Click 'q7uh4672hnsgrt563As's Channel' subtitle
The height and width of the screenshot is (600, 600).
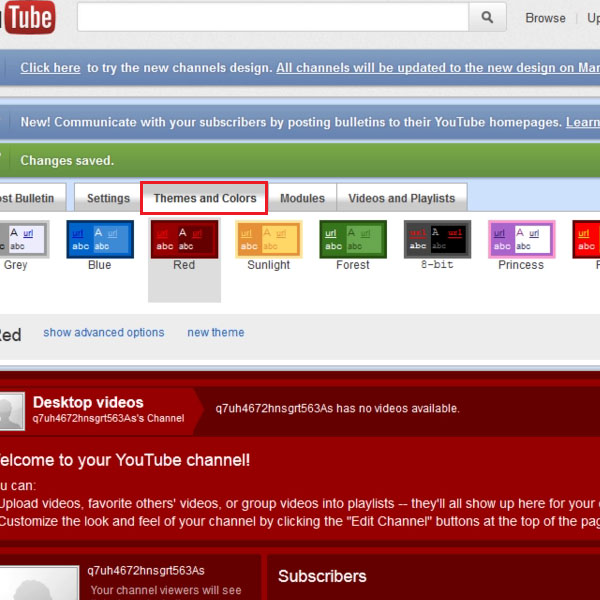108,418
